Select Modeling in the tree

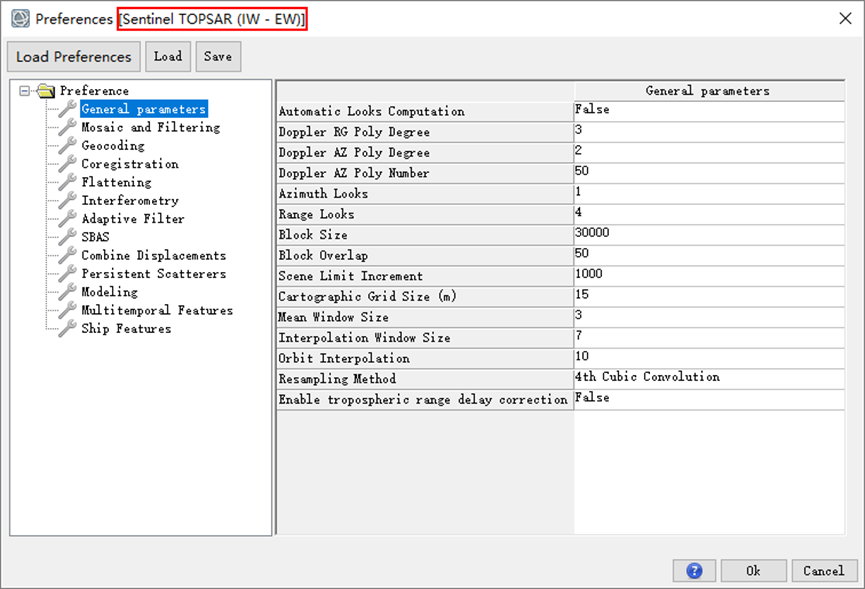pyautogui.click(x=110, y=291)
